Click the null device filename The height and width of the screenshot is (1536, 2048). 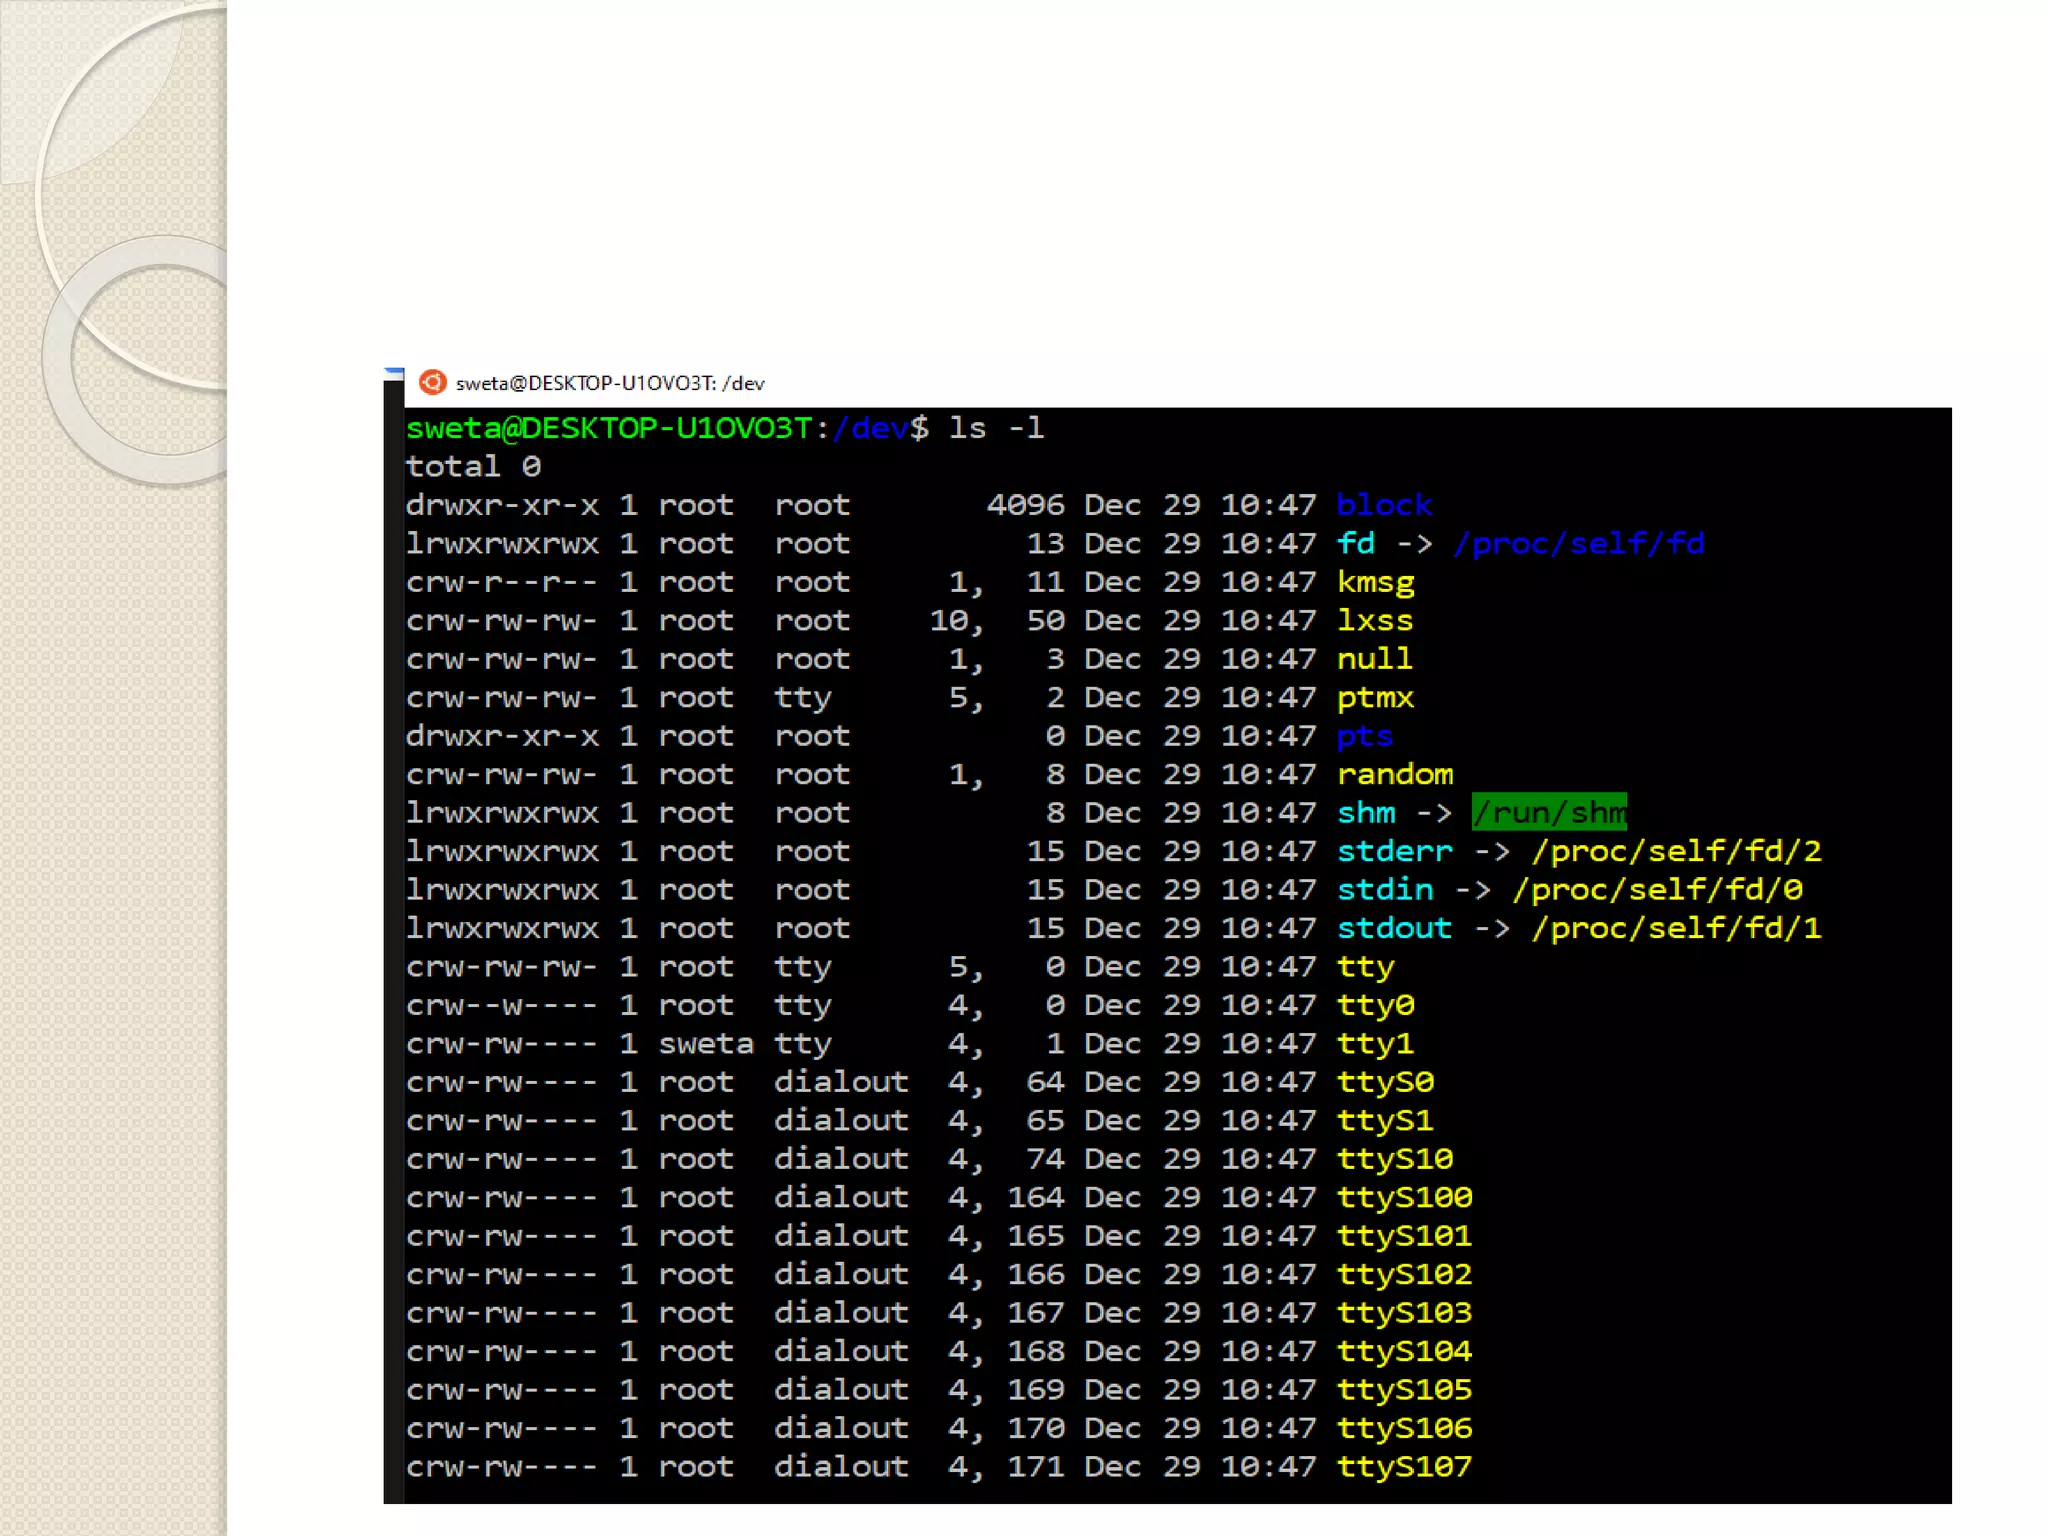click(x=1375, y=659)
